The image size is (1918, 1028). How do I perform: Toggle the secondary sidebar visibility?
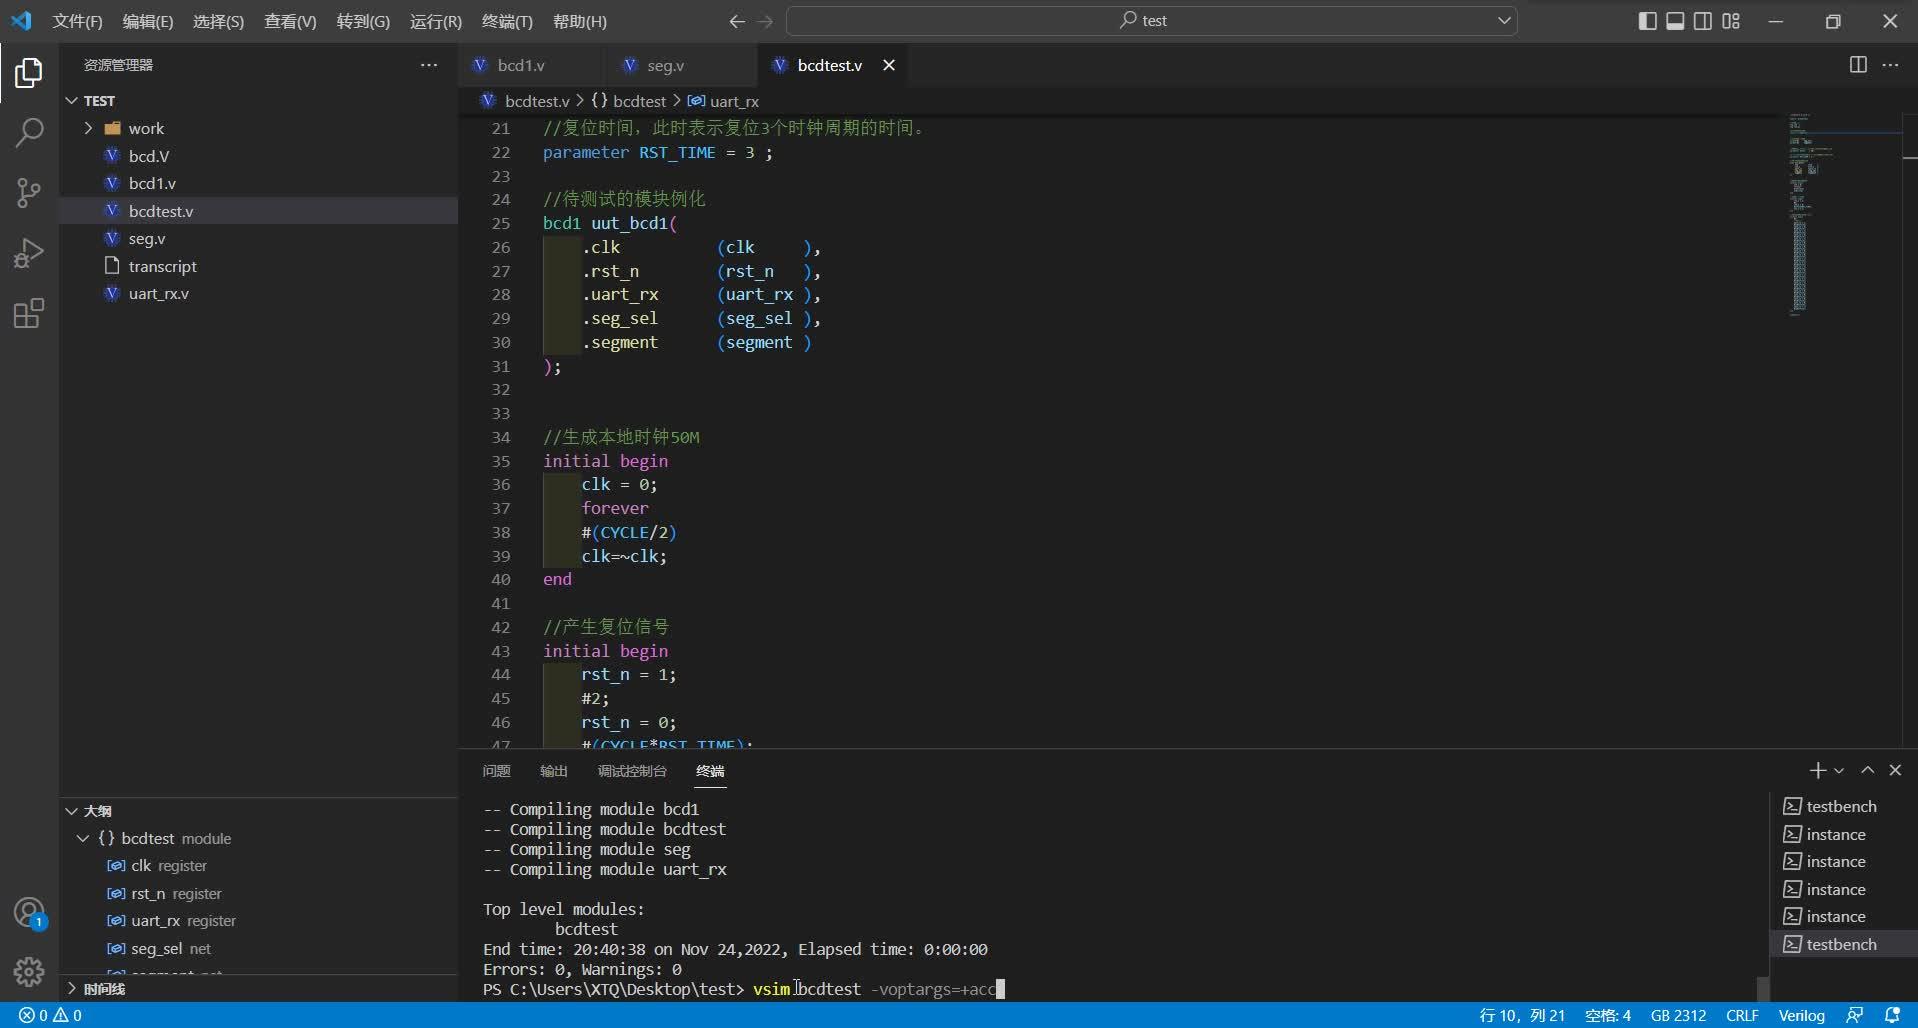point(1703,21)
